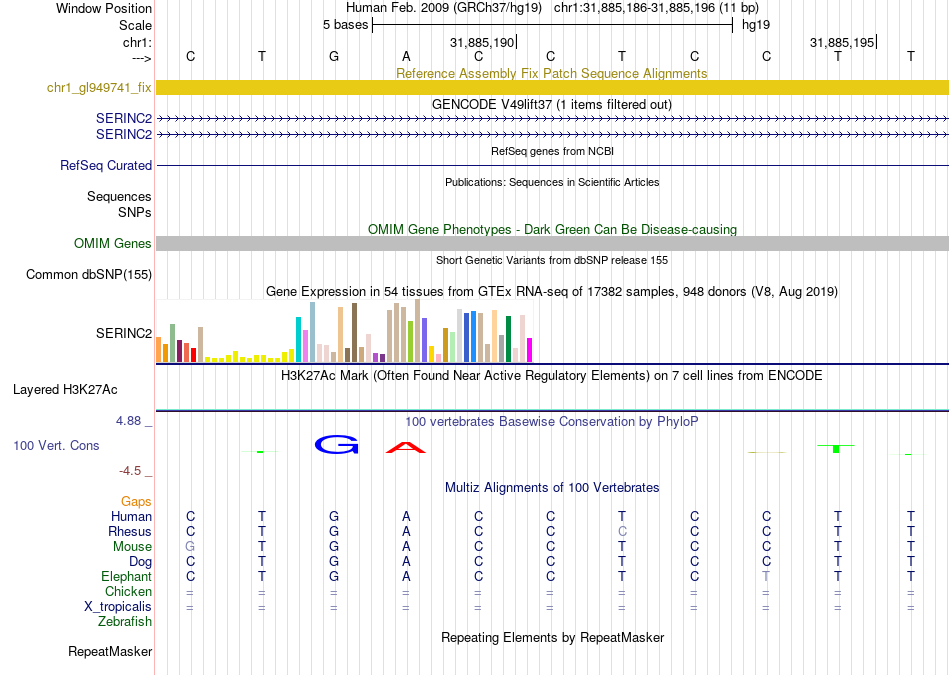
Task: Click the grayed T in Elephant row
Action: [766, 576]
